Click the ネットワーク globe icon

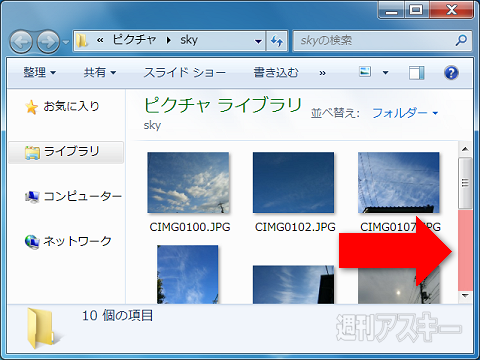tap(32, 242)
